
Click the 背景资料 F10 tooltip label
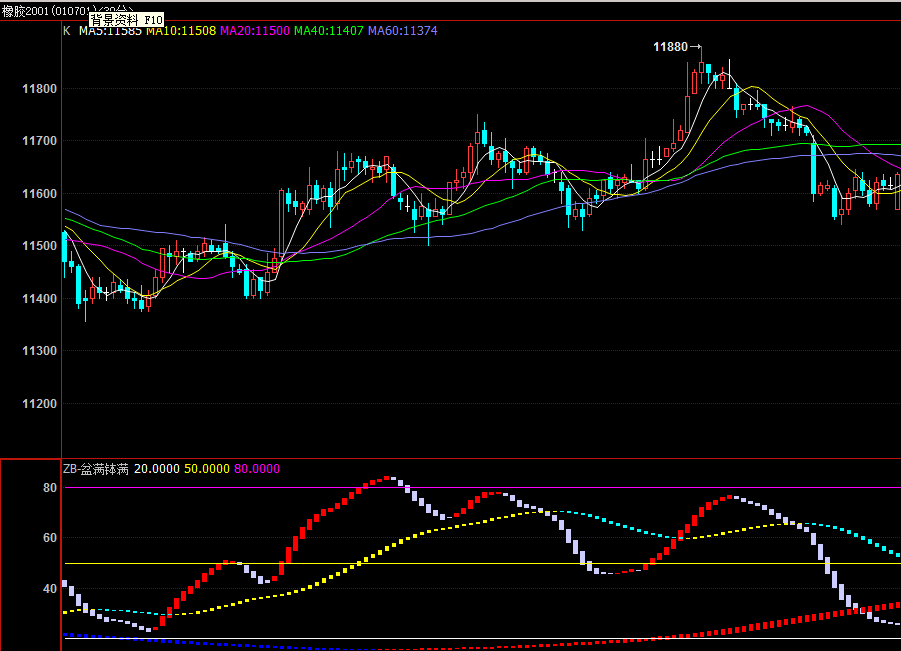click(127, 20)
